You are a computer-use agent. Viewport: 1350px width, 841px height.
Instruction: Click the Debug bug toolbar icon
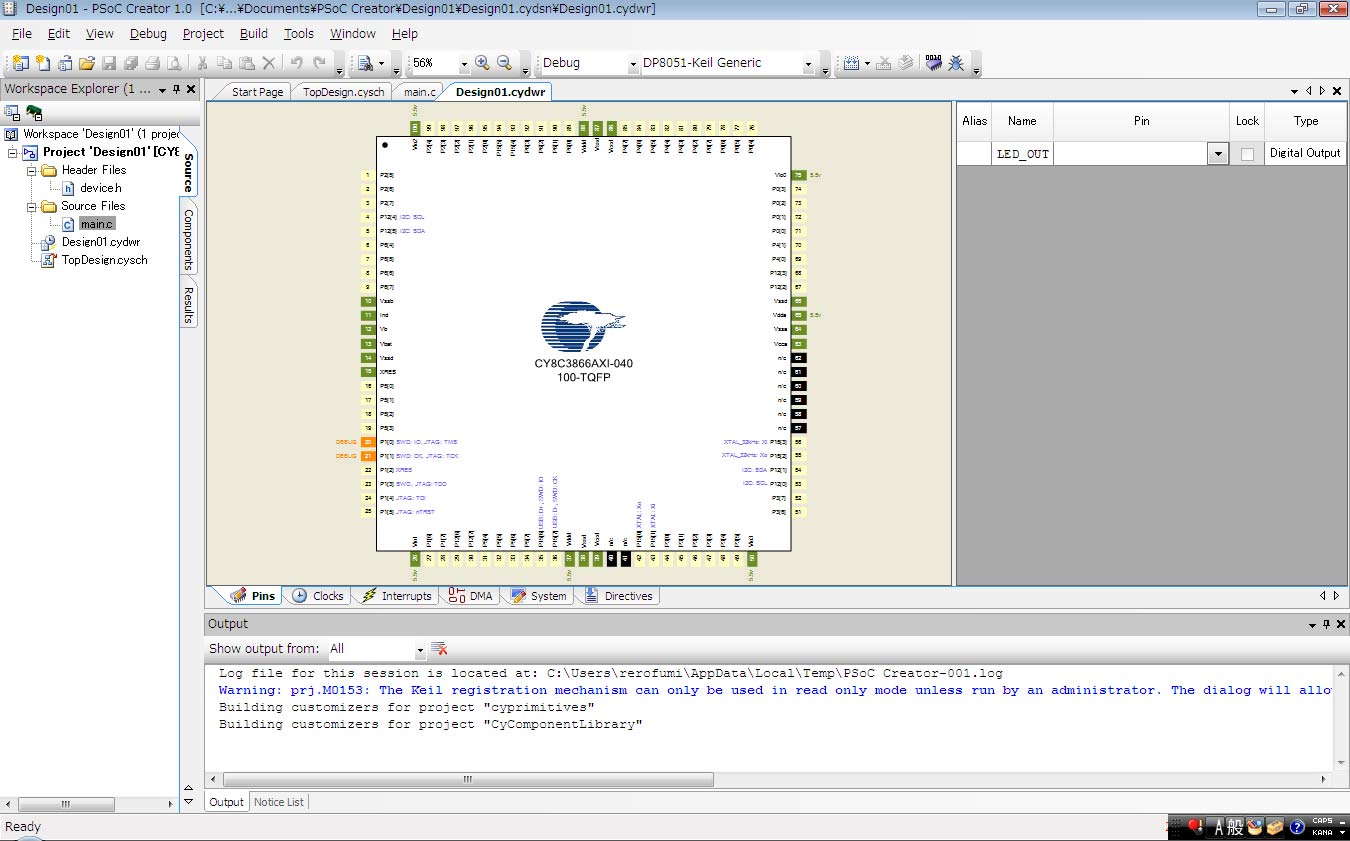[956, 63]
